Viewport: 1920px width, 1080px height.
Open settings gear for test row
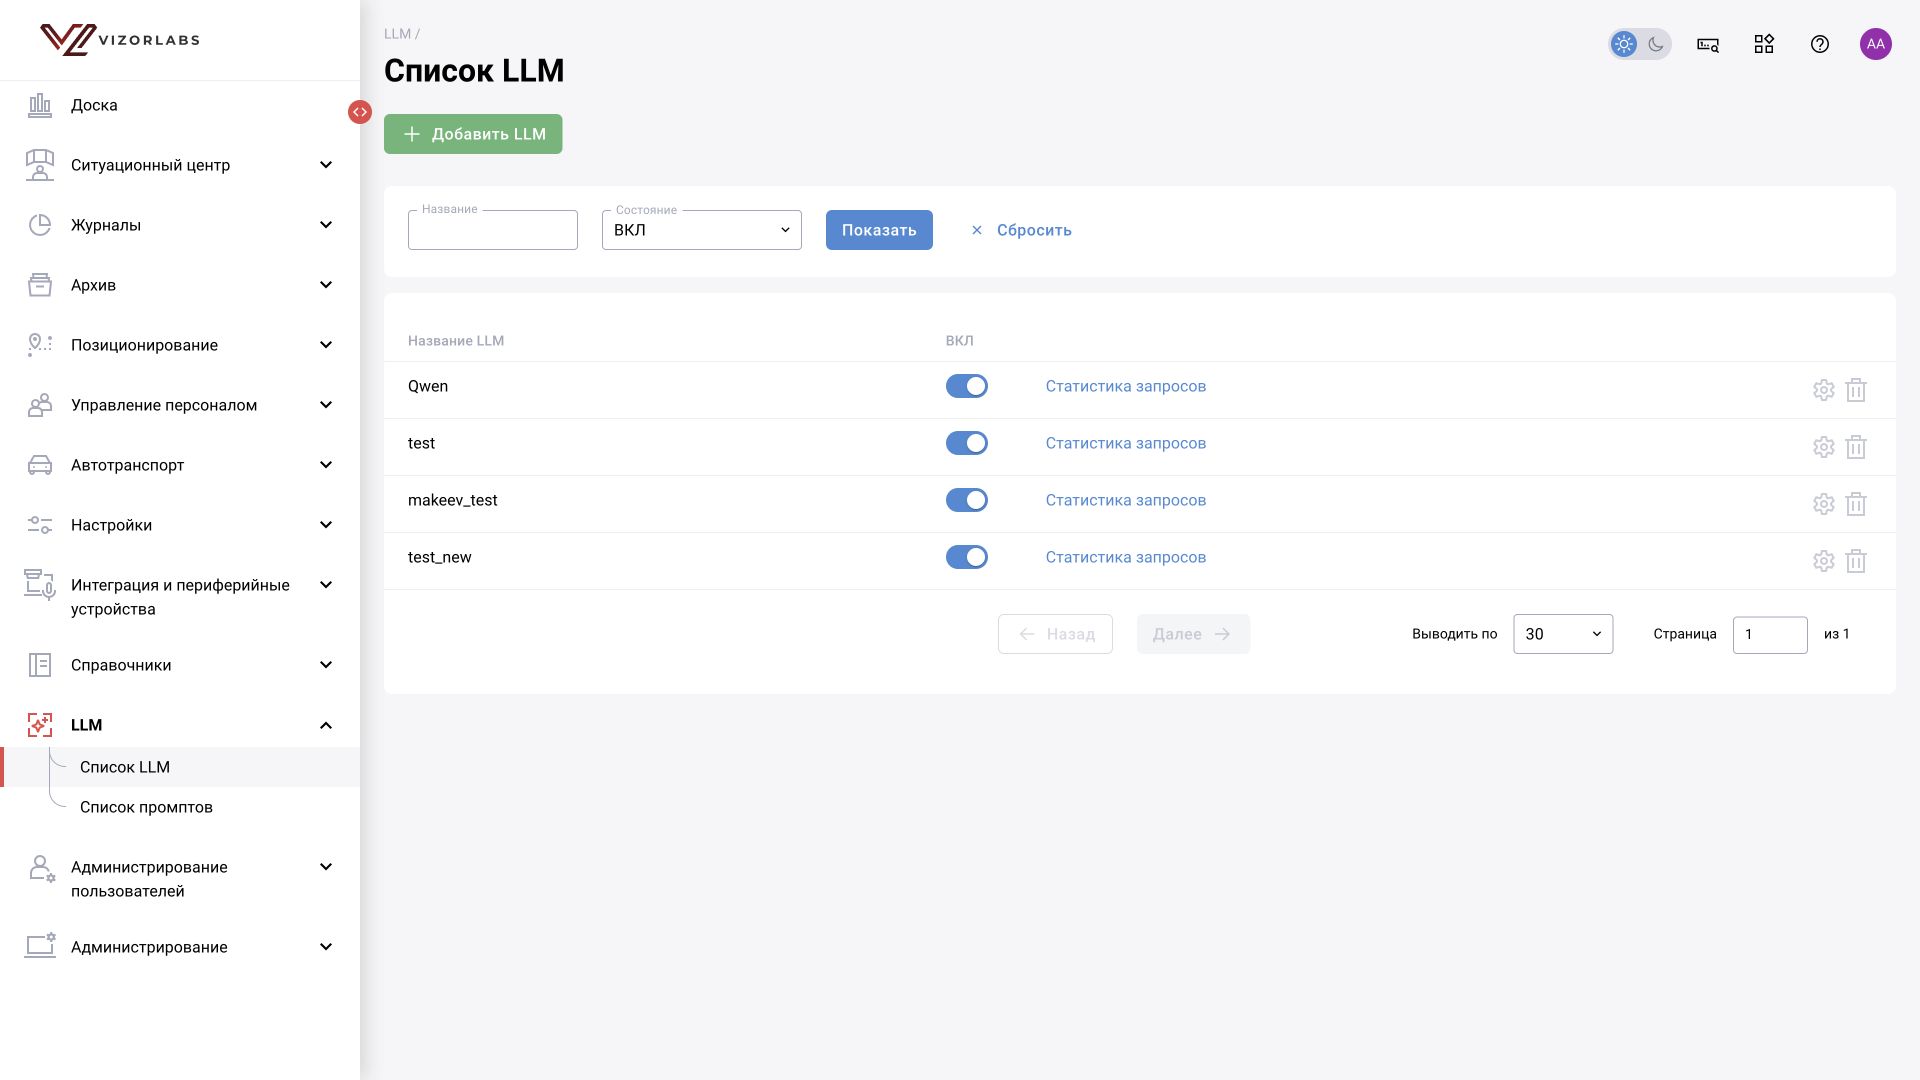(x=1823, y=447)
